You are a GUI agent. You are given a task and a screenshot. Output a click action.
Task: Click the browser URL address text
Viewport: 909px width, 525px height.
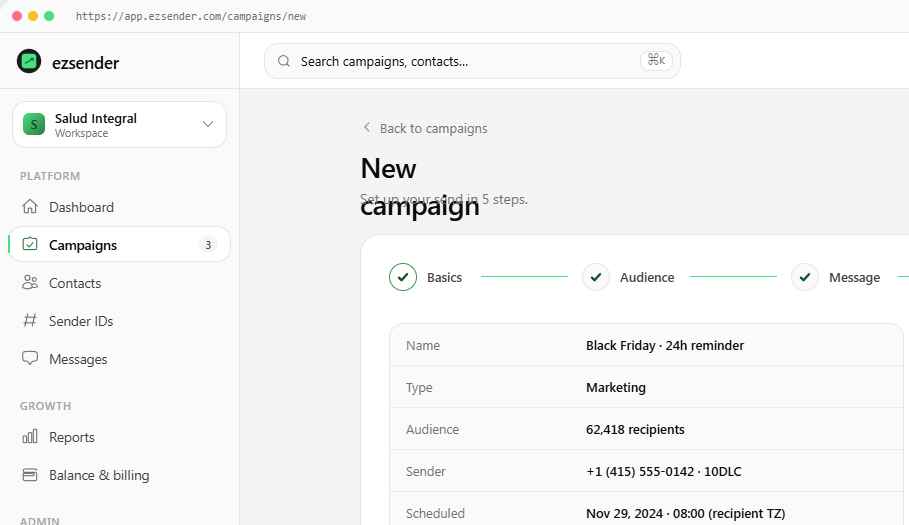coord(191,16)
